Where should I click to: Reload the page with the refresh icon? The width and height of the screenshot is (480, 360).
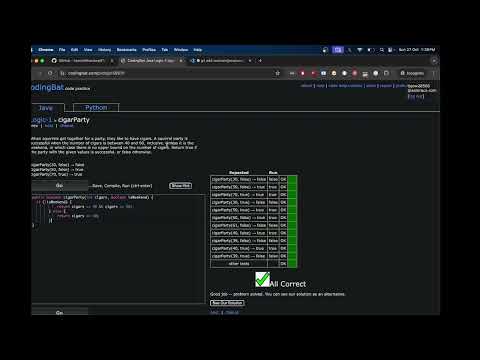tap(50, 73)
